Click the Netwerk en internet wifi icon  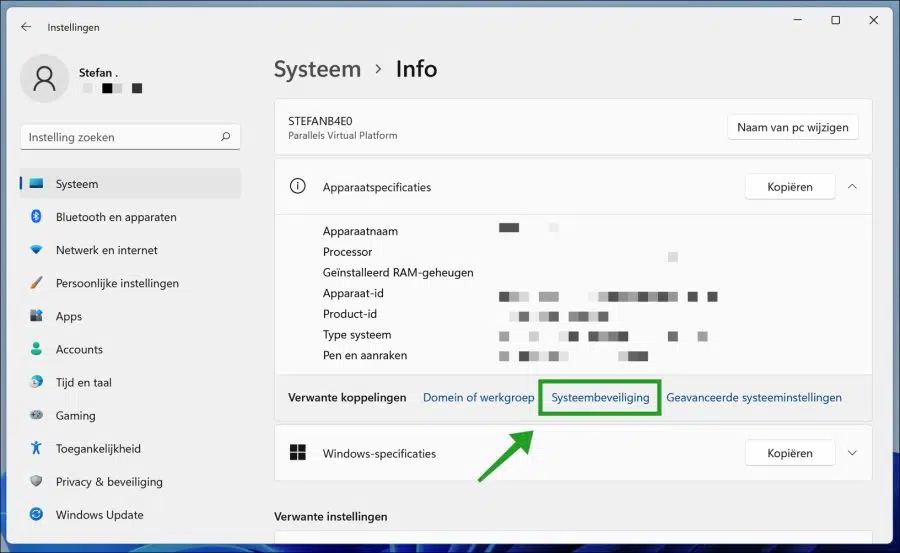point(36,250)
